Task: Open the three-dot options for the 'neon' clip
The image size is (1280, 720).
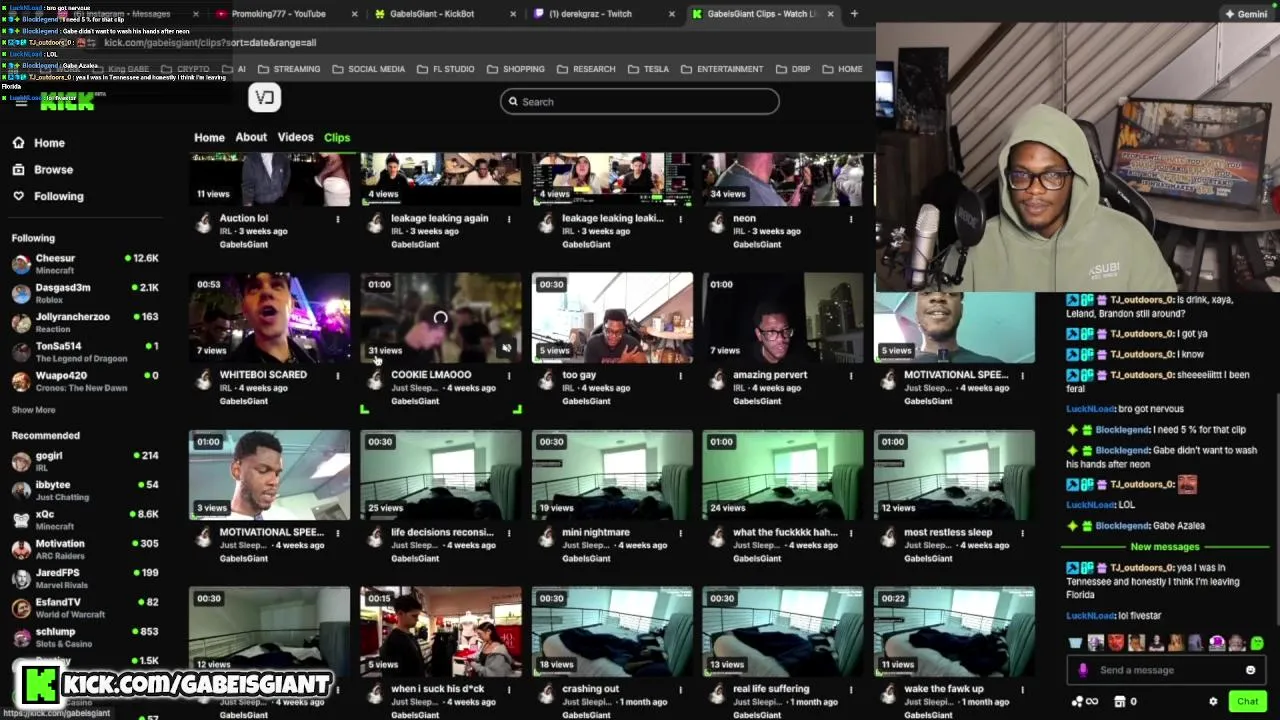Action: [x=851, y=219]
